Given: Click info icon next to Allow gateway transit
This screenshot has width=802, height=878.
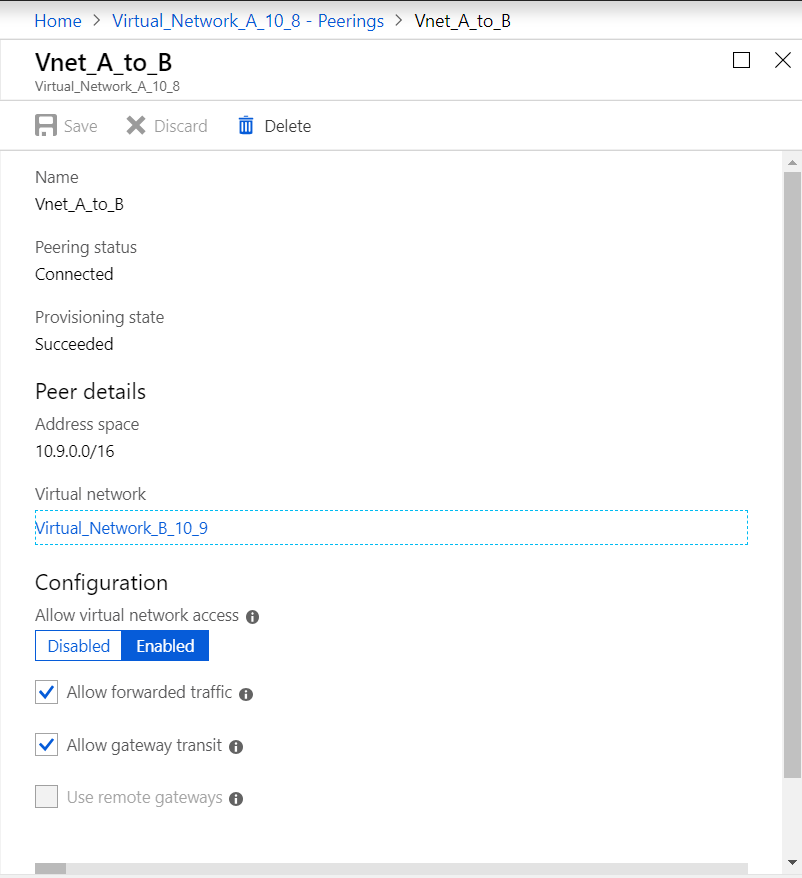Looking at the screenshot, I should (x=236, y=747).
